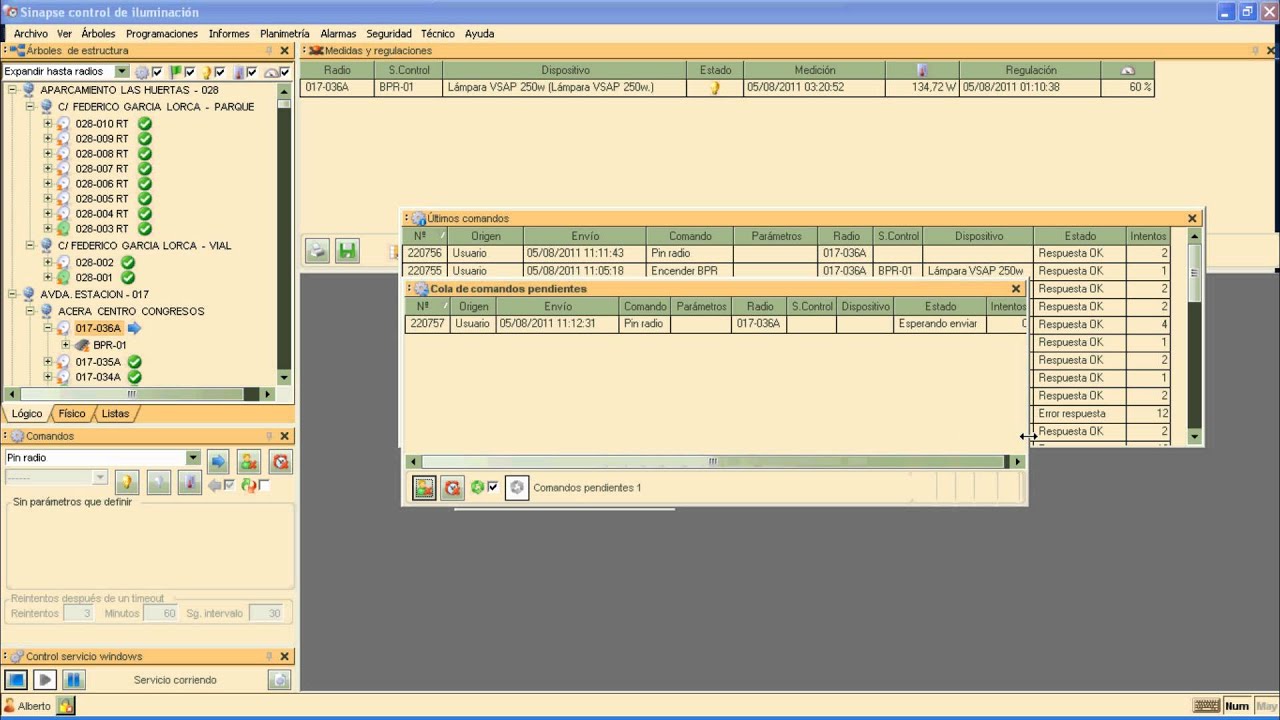Click the pending commands horizontal scrollbar thumb
Screen dimensions: 1280x720
click(713, 462)
